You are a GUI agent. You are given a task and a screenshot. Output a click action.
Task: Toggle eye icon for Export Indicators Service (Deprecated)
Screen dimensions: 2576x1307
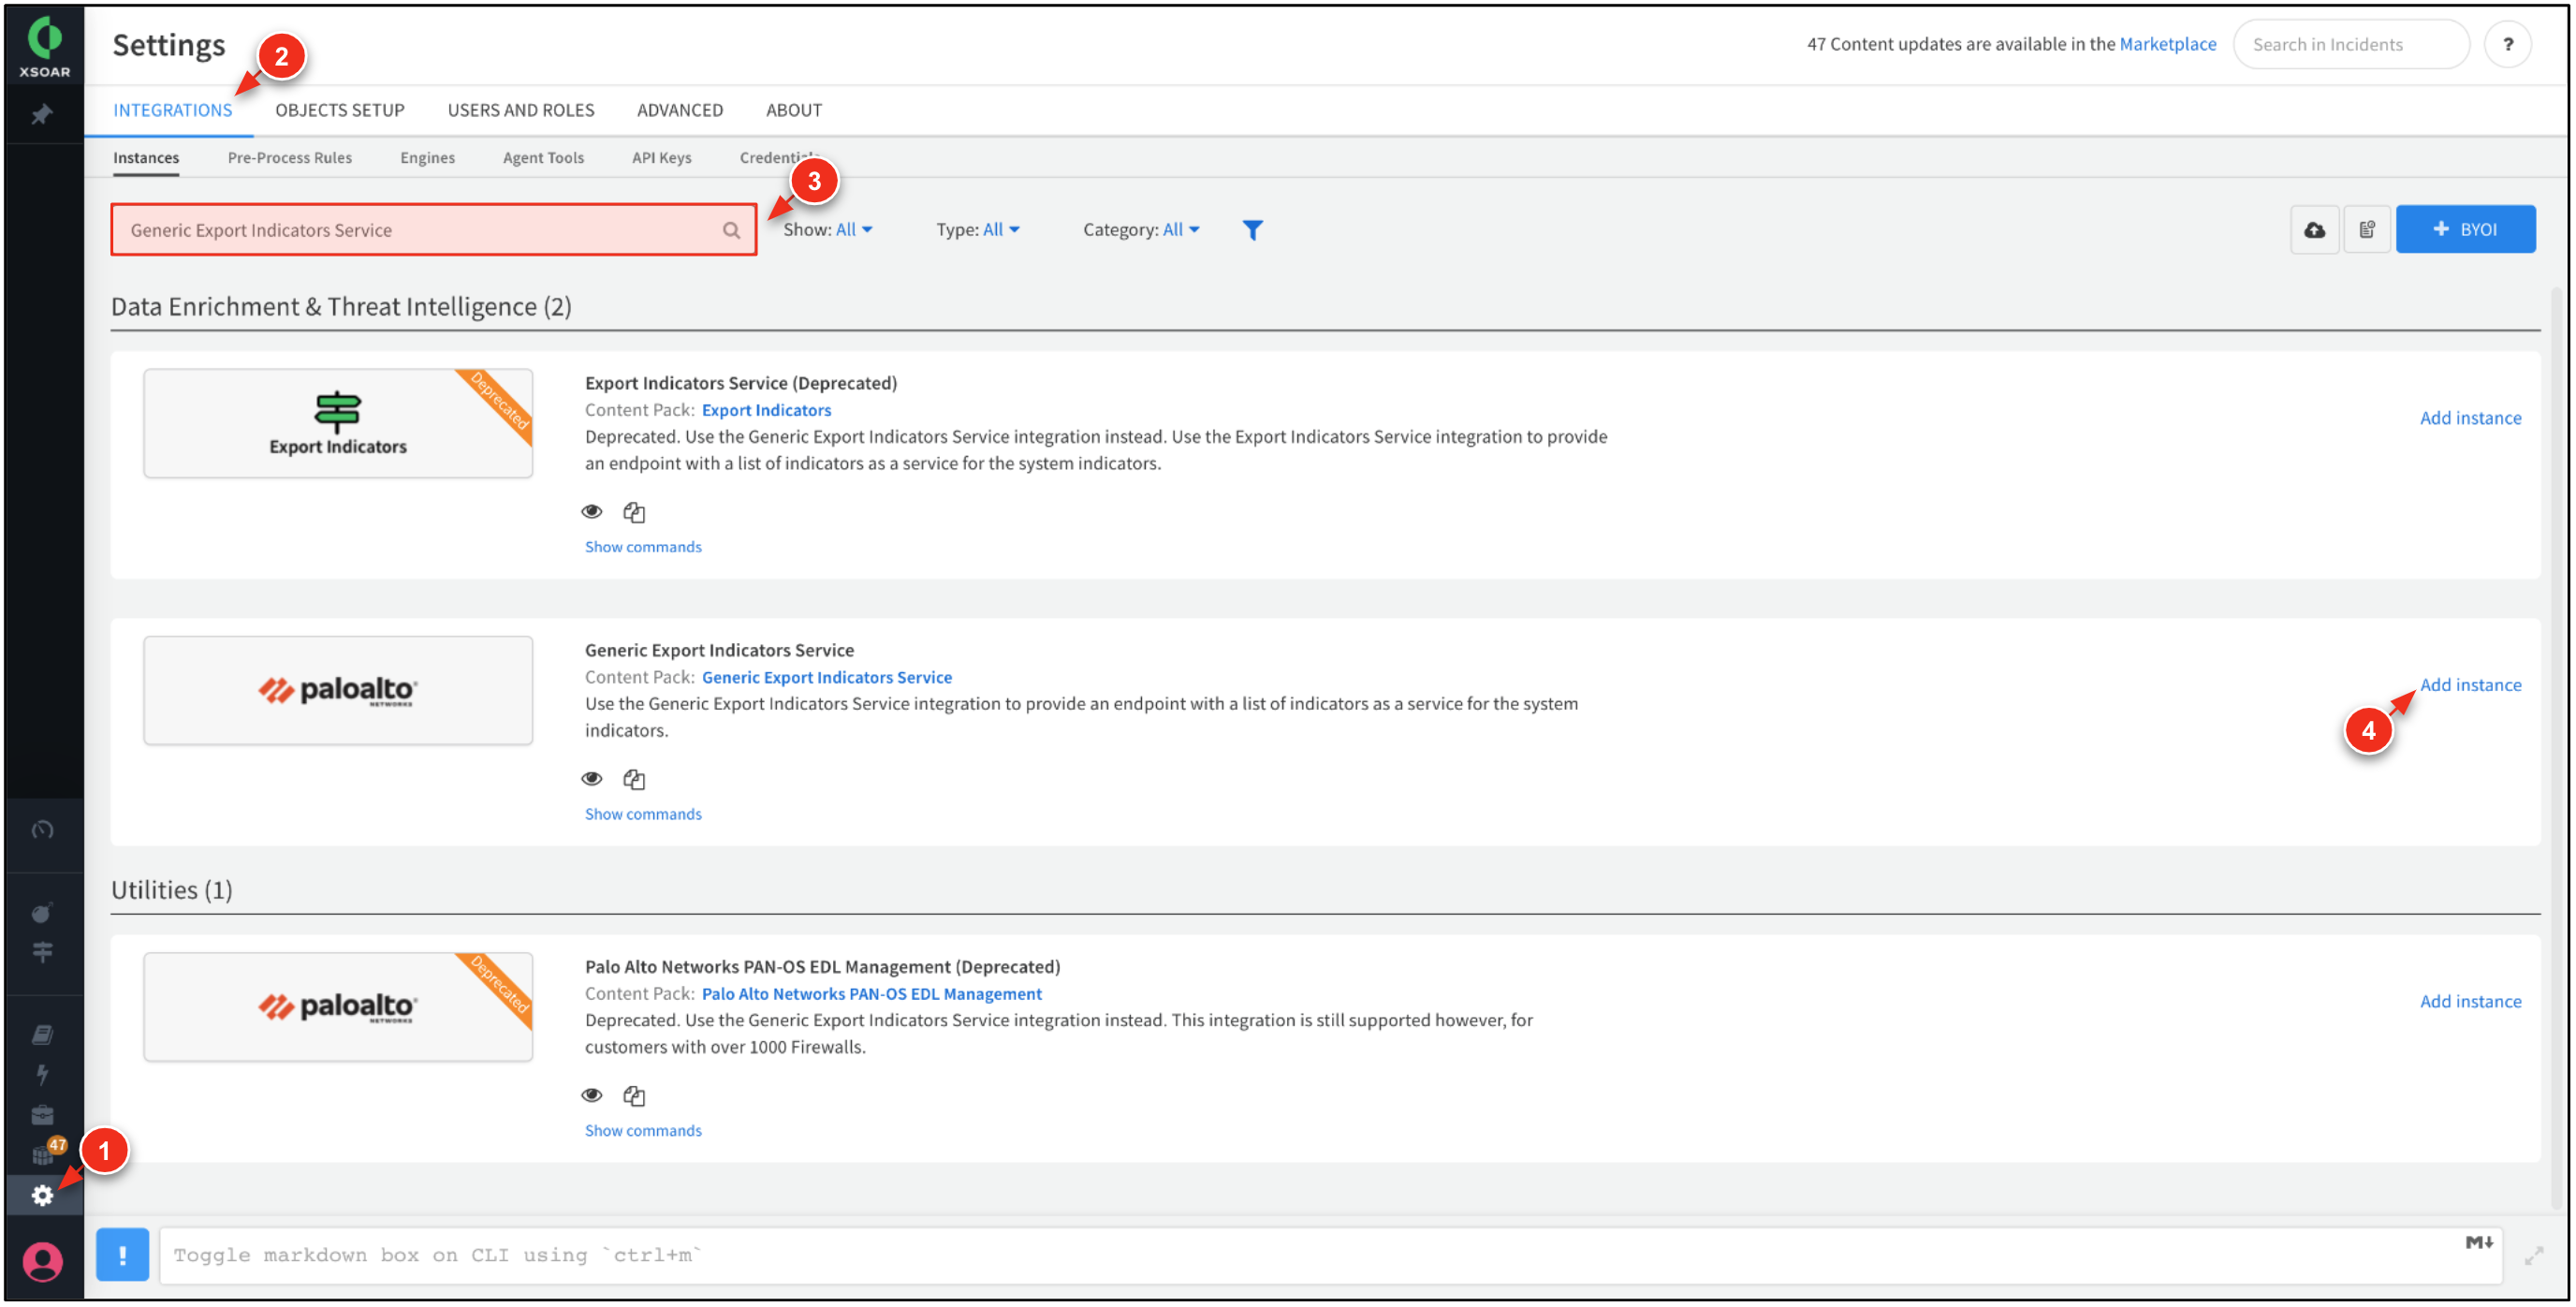[592, 512]
